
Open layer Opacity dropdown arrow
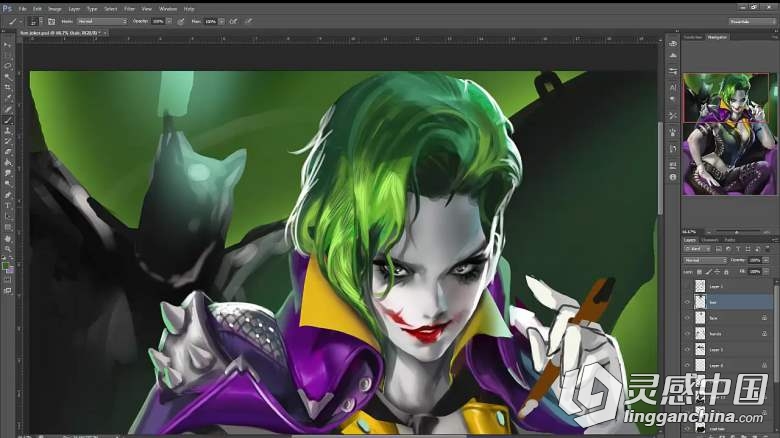pos(765,260)
